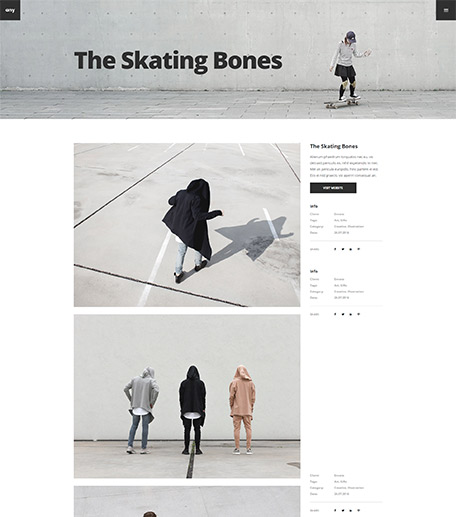
Task: Click the Category value in second Info block
Action: pos(349,291)
